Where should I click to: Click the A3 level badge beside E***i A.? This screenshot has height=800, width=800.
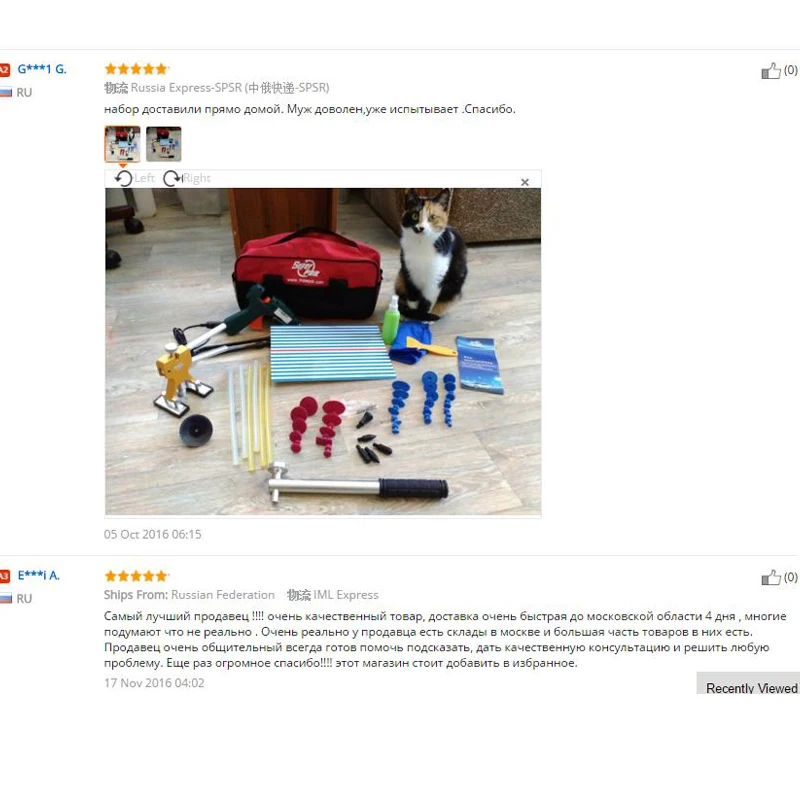[x=5, y=576]
